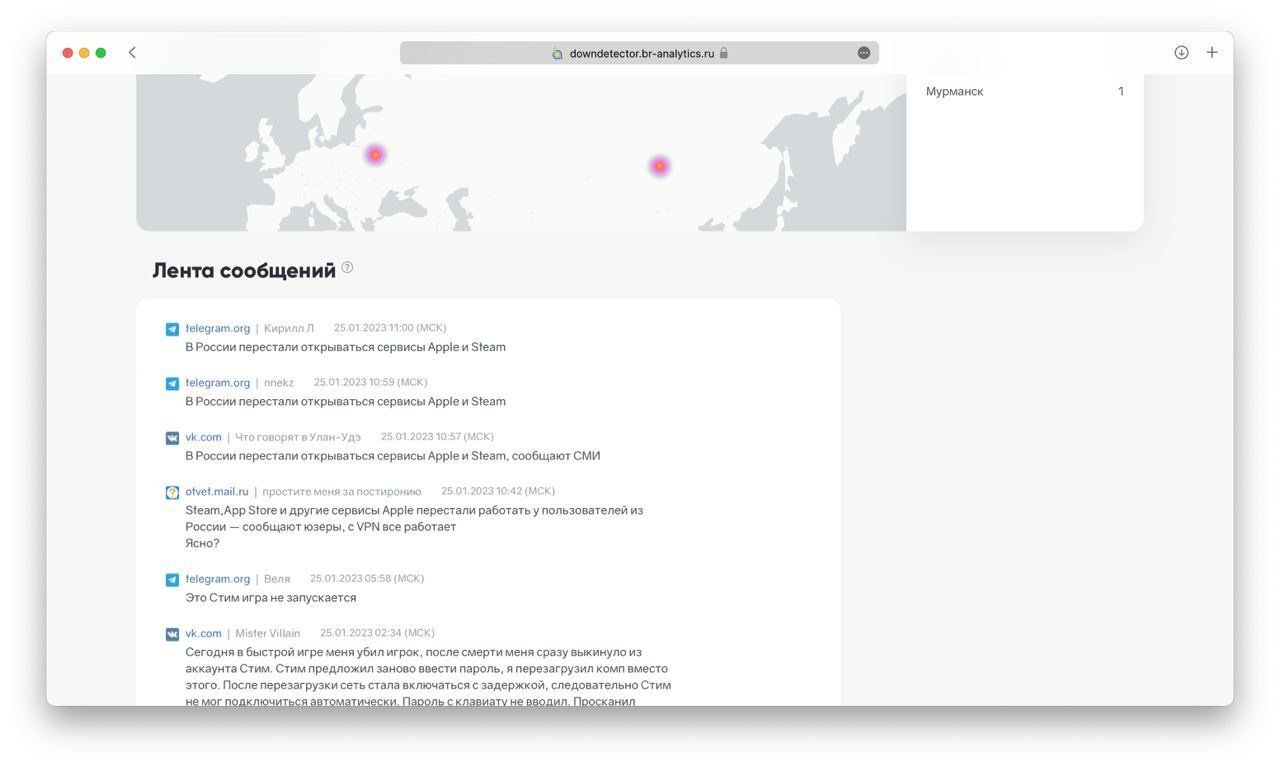Click VK icon next to Mister Villain
The image size is (1280, 767).
pyautogui.click(x=172, y=634)
